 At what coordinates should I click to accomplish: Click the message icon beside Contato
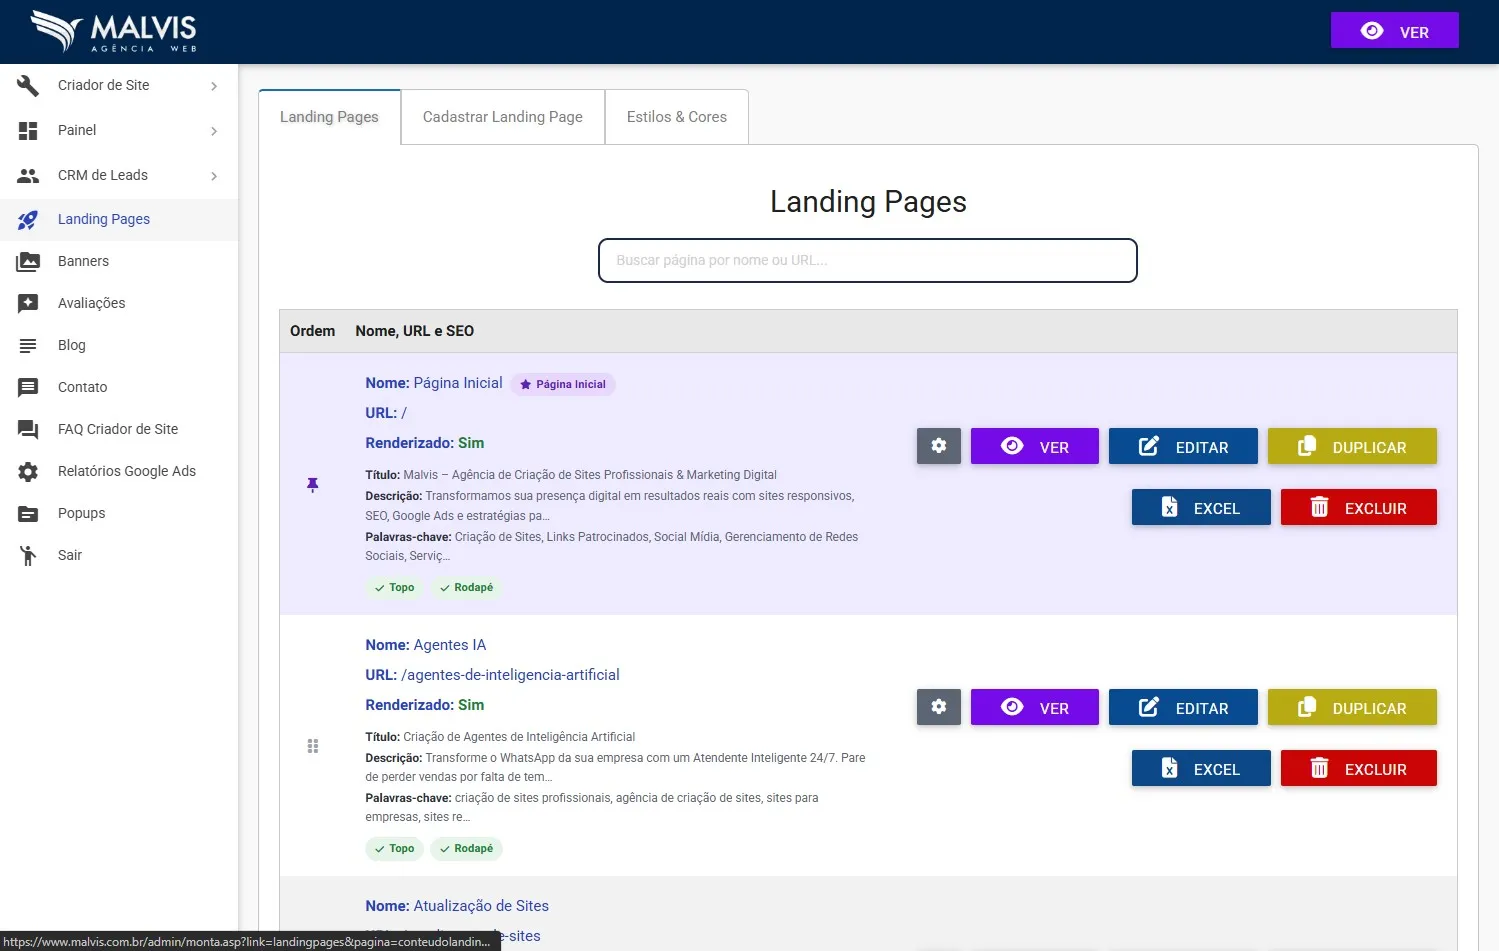coord(28,387)
